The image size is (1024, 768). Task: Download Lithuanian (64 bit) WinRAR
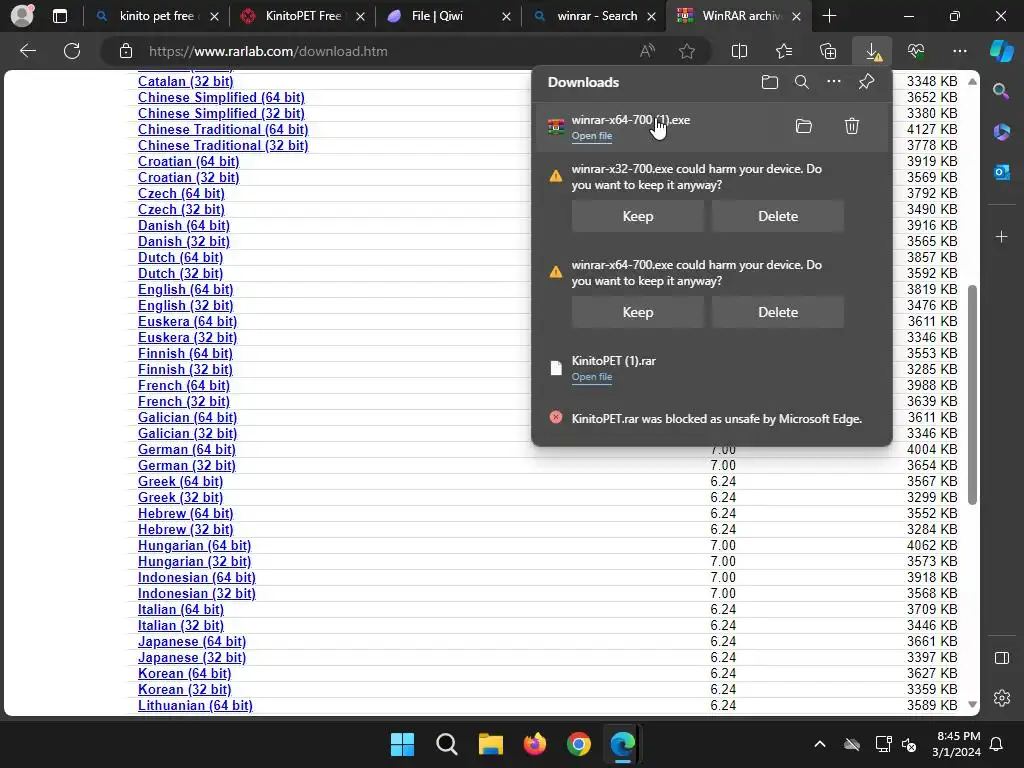pos(195,705)
